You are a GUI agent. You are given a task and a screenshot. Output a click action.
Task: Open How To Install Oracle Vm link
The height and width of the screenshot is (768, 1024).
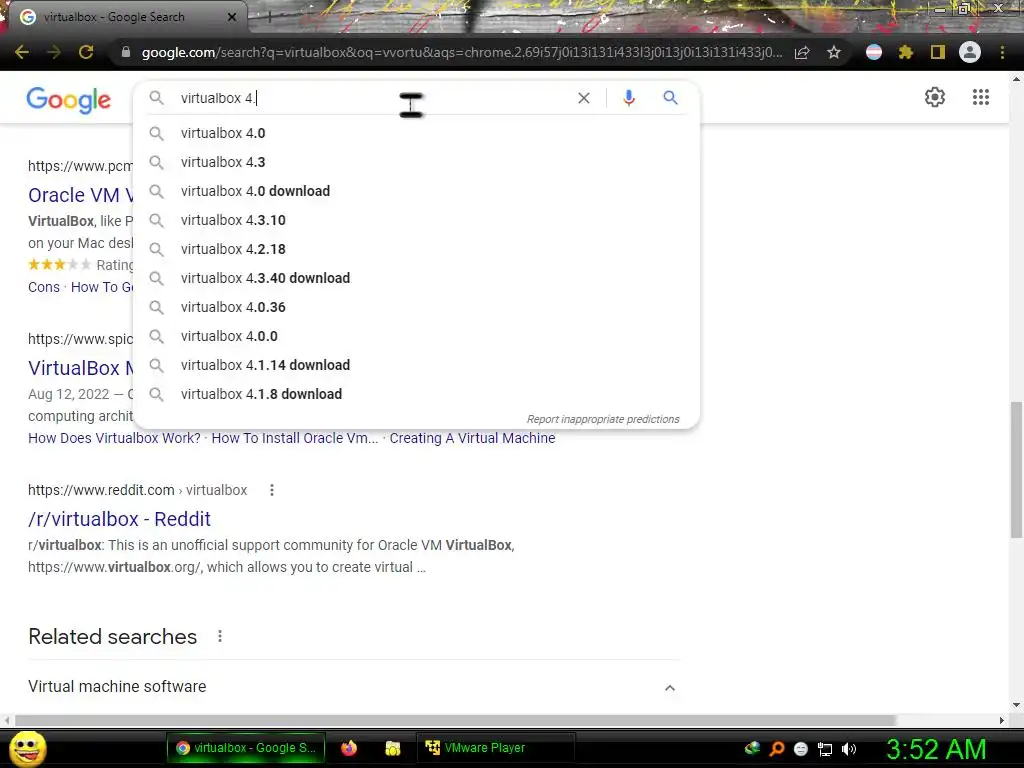click(x=295, y=438)
